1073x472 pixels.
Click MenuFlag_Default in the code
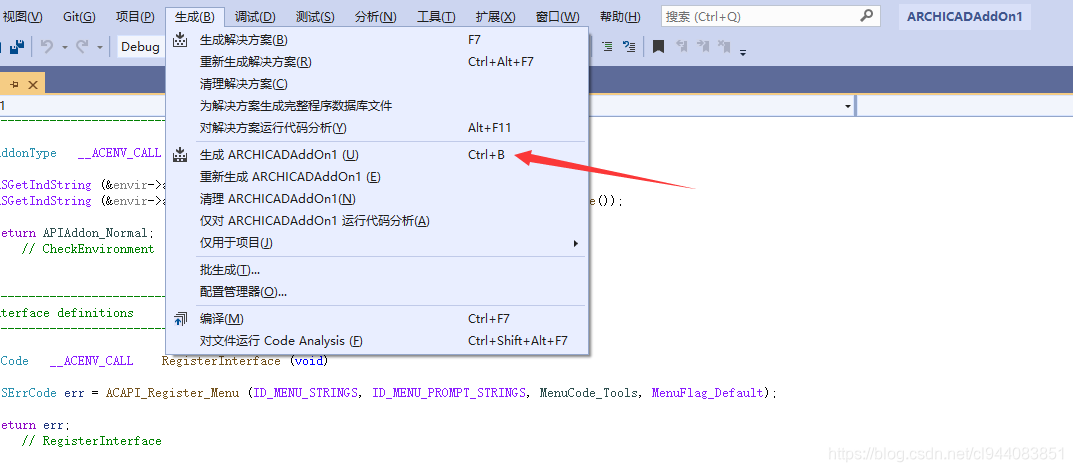pos(708,393)
